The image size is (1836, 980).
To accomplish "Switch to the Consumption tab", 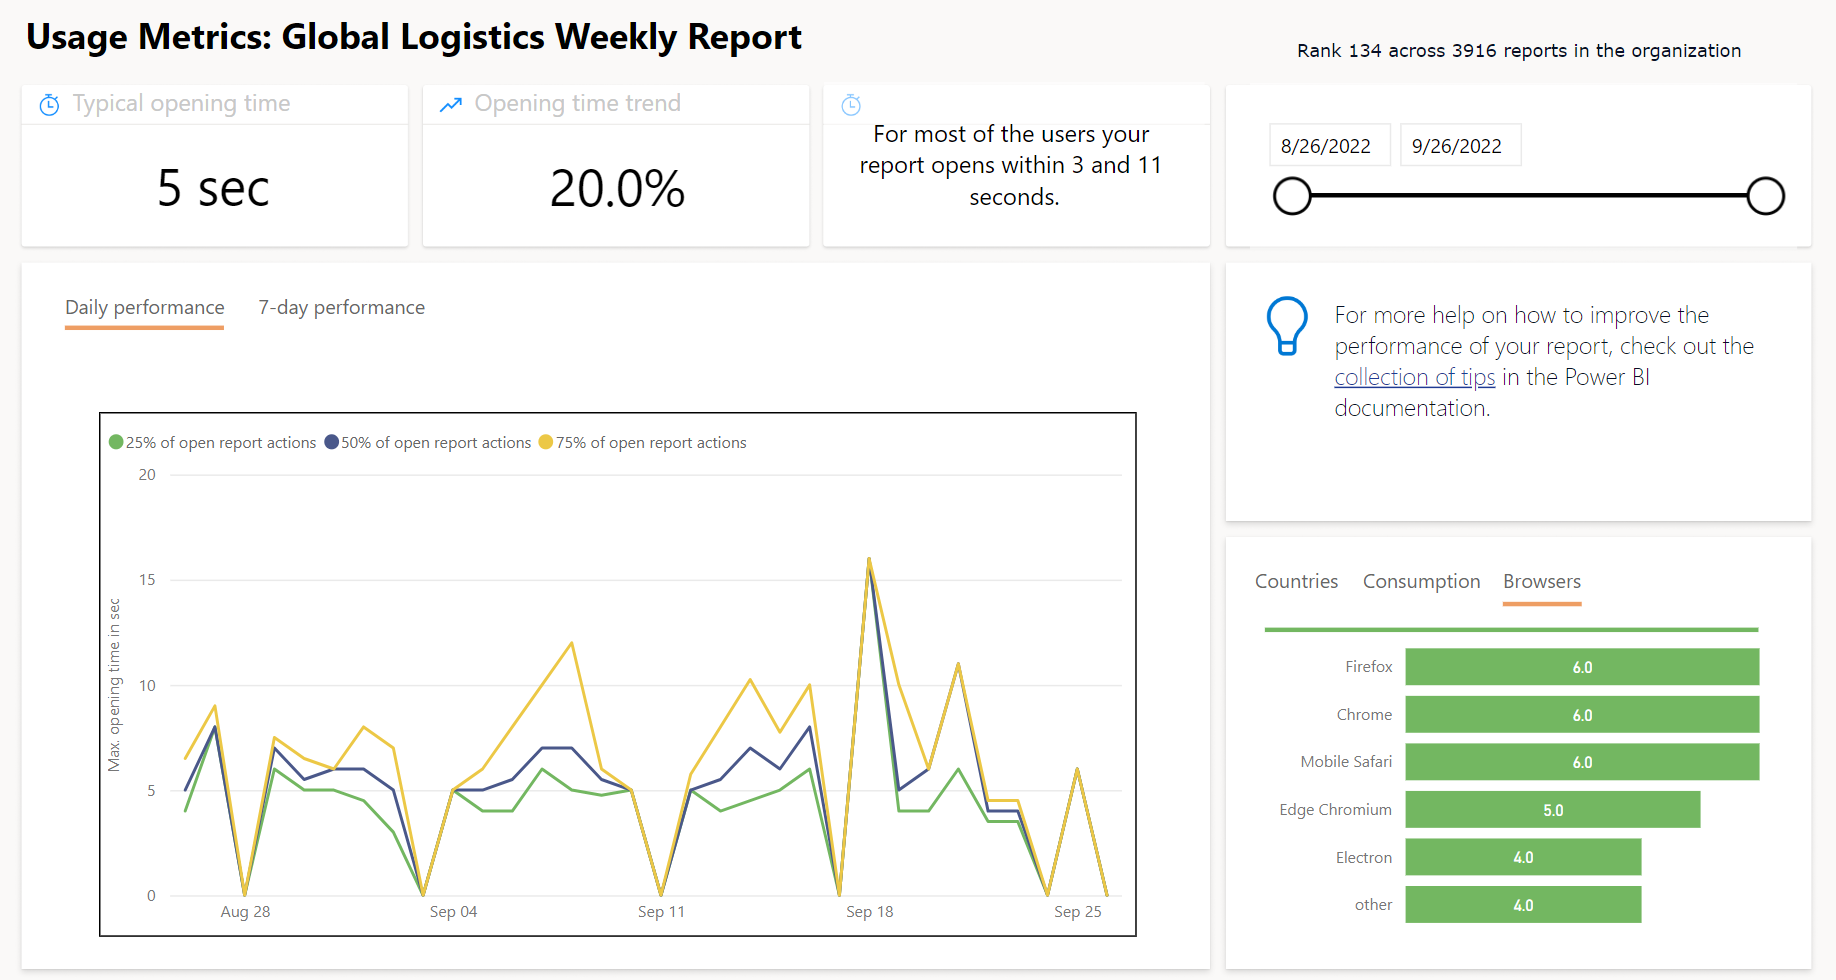I will 1421,582.
